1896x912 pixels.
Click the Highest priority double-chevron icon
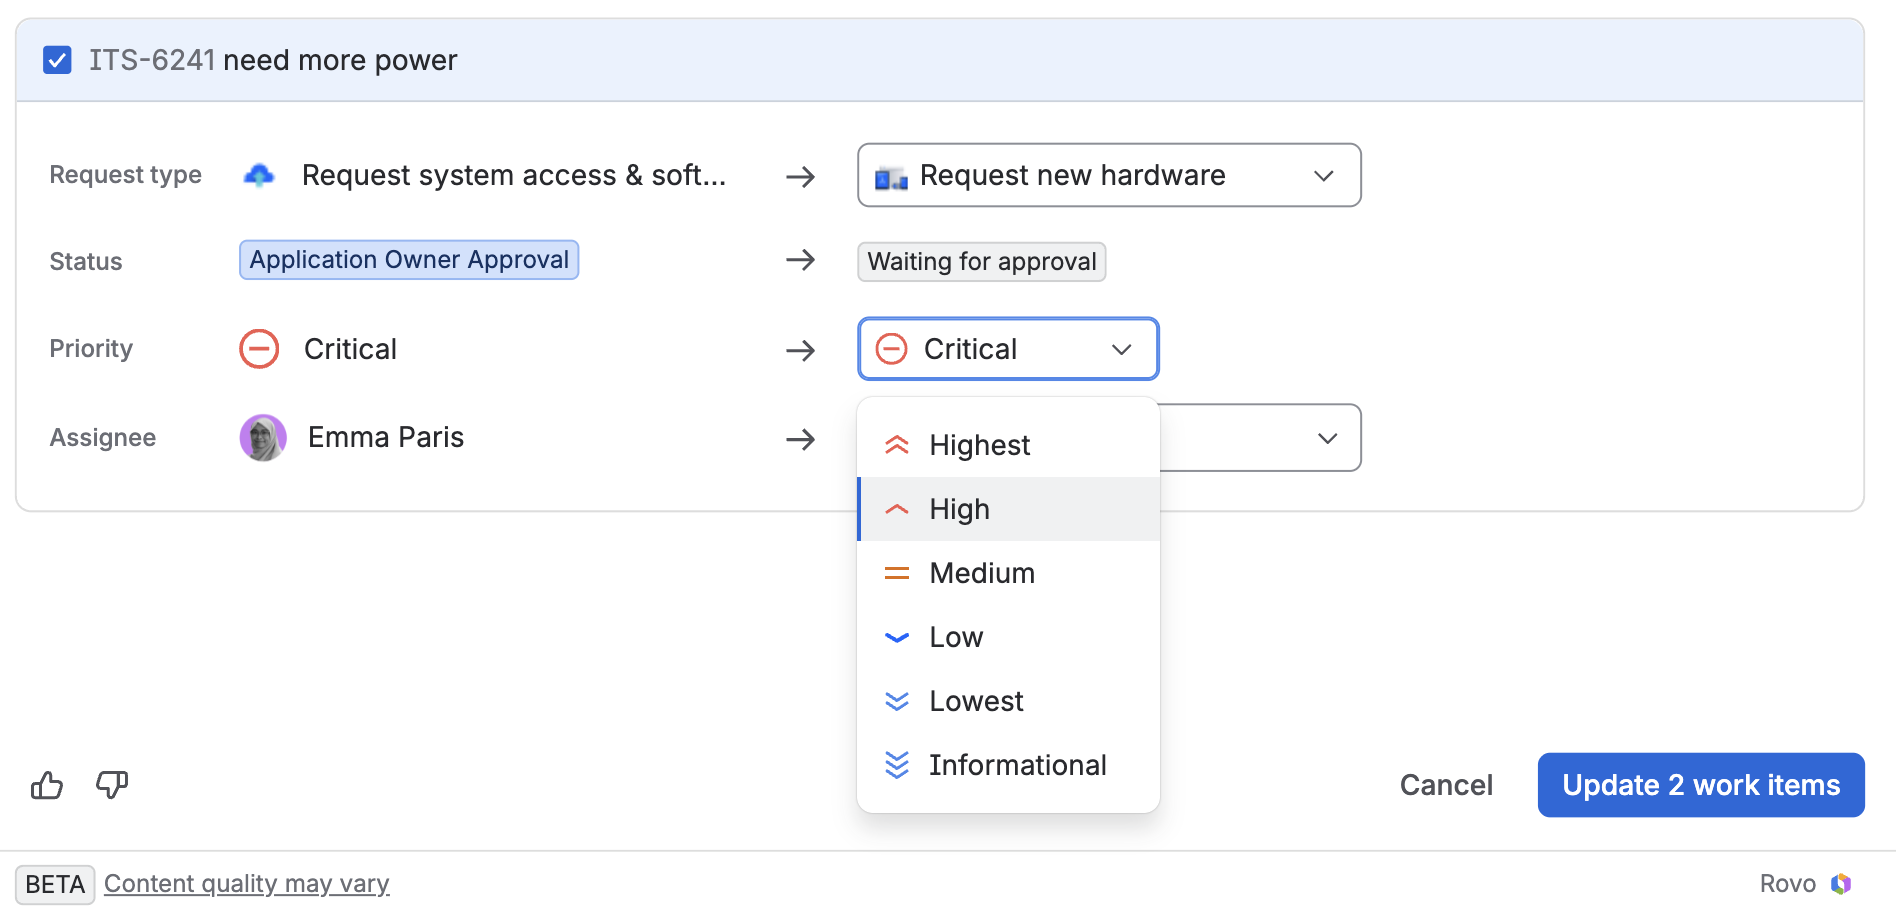(897, 445)
